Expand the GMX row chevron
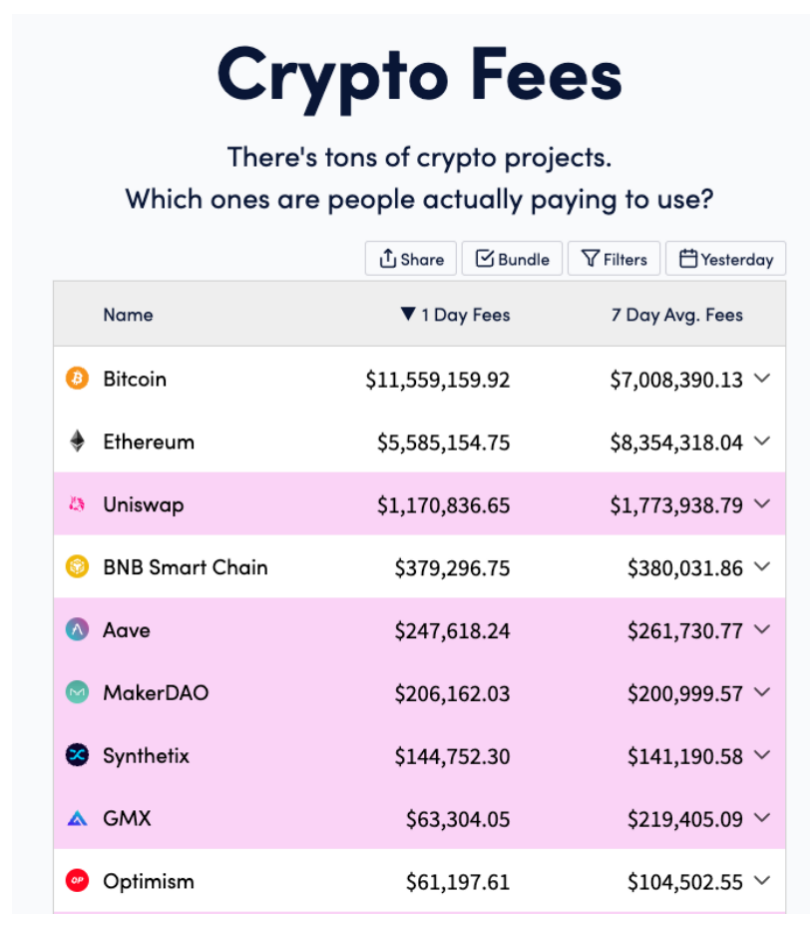This screenshot has height=948, width=810. click(762, 819)
